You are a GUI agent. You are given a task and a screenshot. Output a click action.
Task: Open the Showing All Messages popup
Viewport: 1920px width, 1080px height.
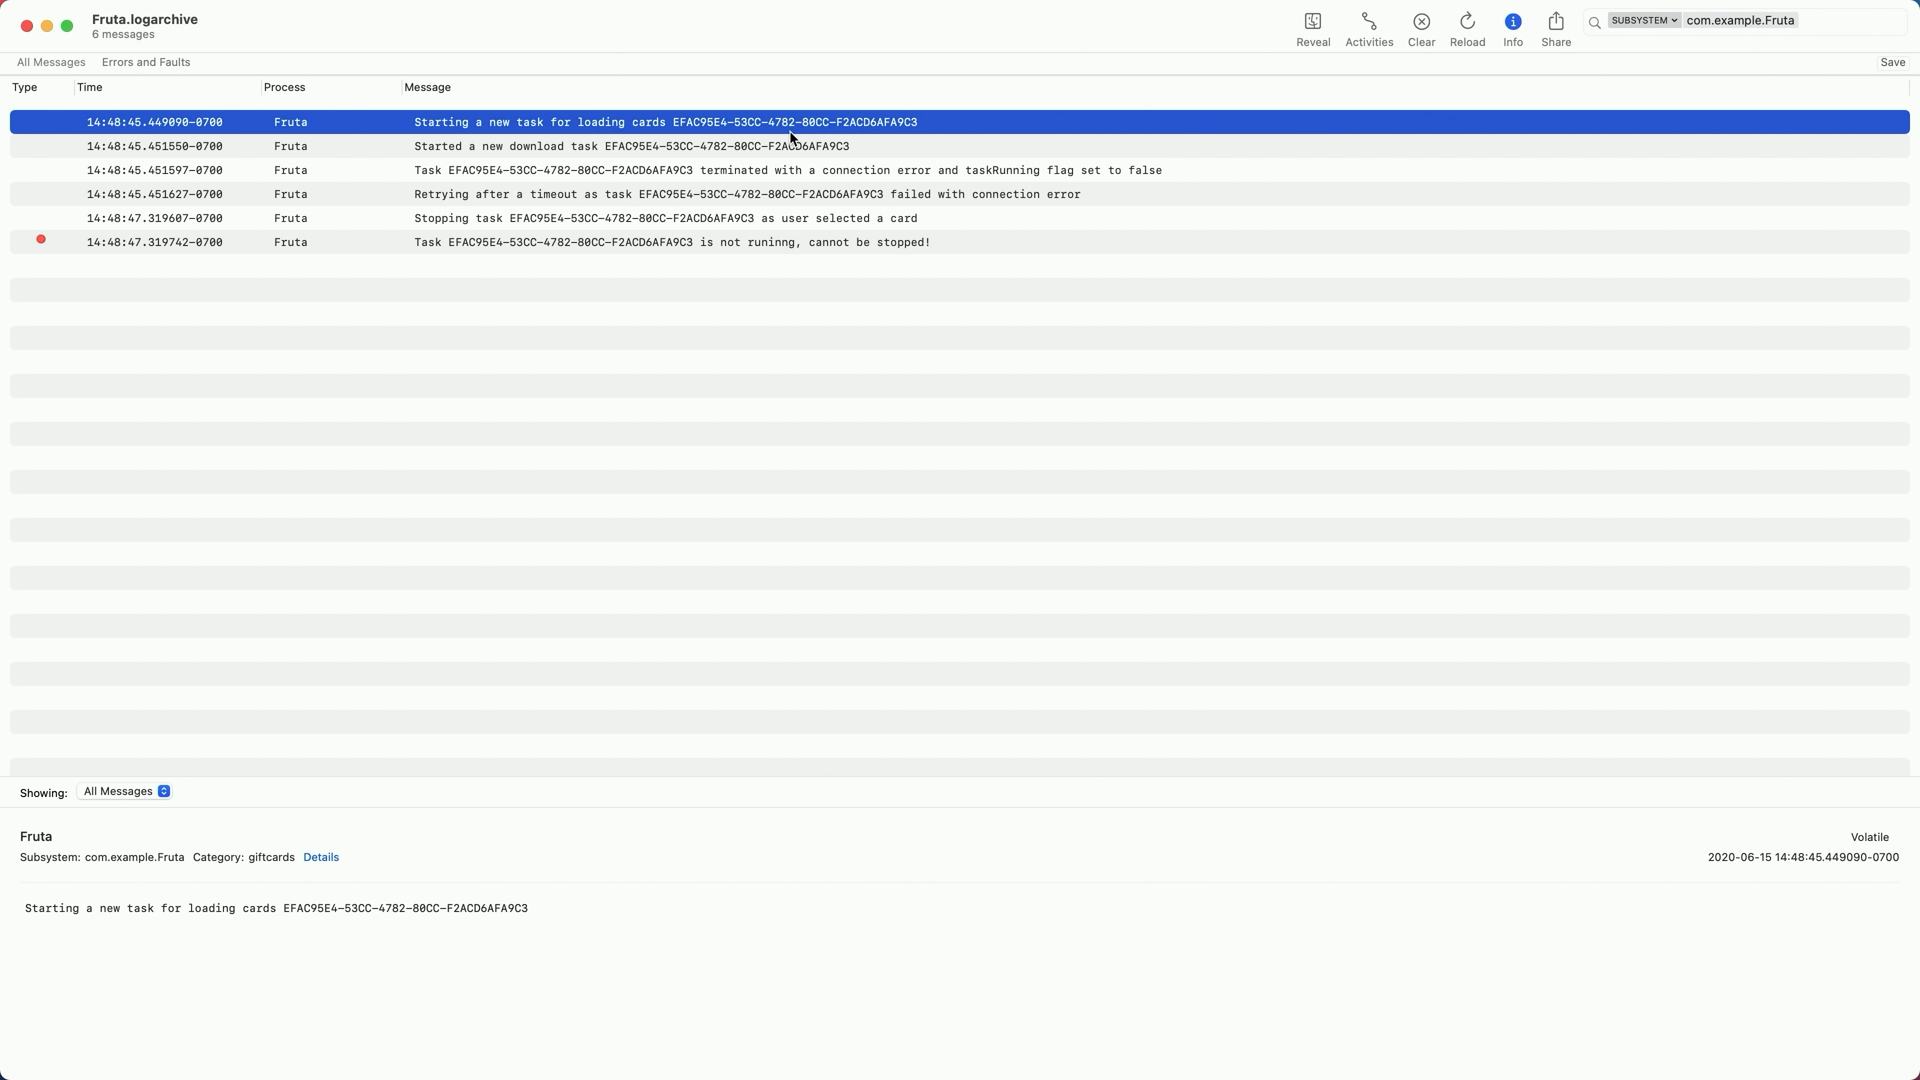[x=125, y=791]
